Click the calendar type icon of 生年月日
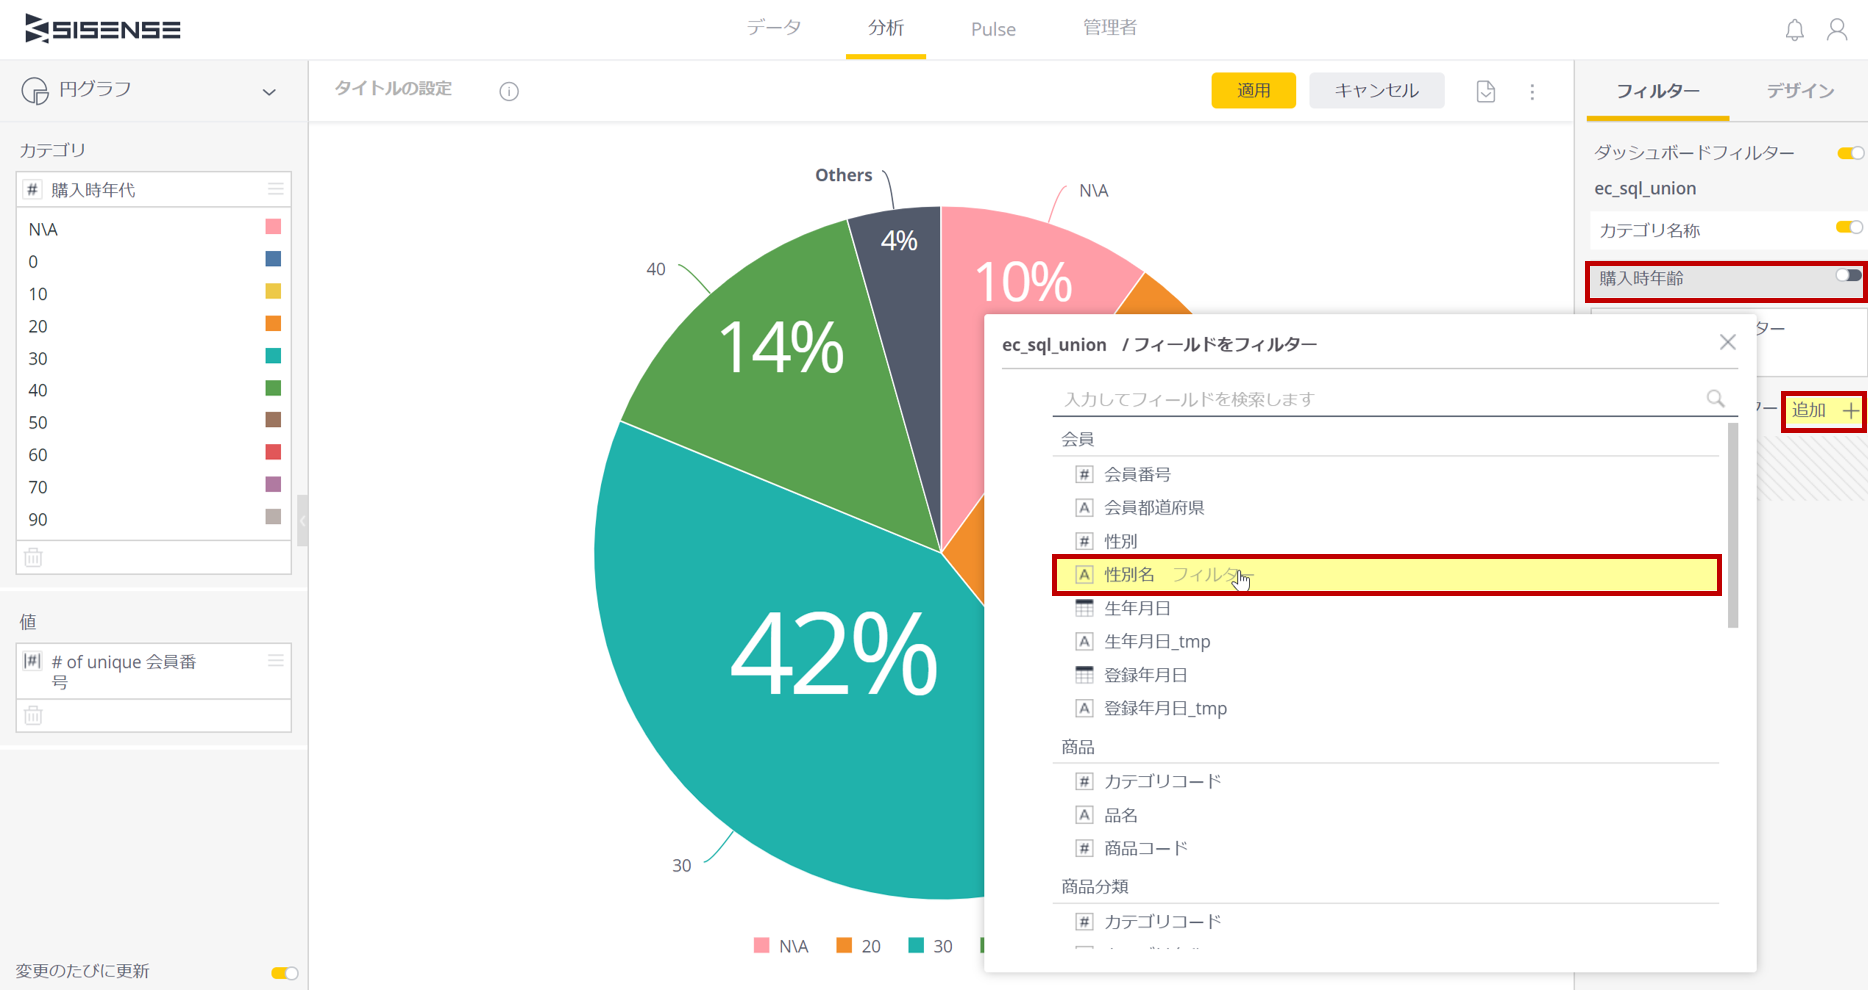Screen dimensions: 1868x990 (x=1084, y=607)
